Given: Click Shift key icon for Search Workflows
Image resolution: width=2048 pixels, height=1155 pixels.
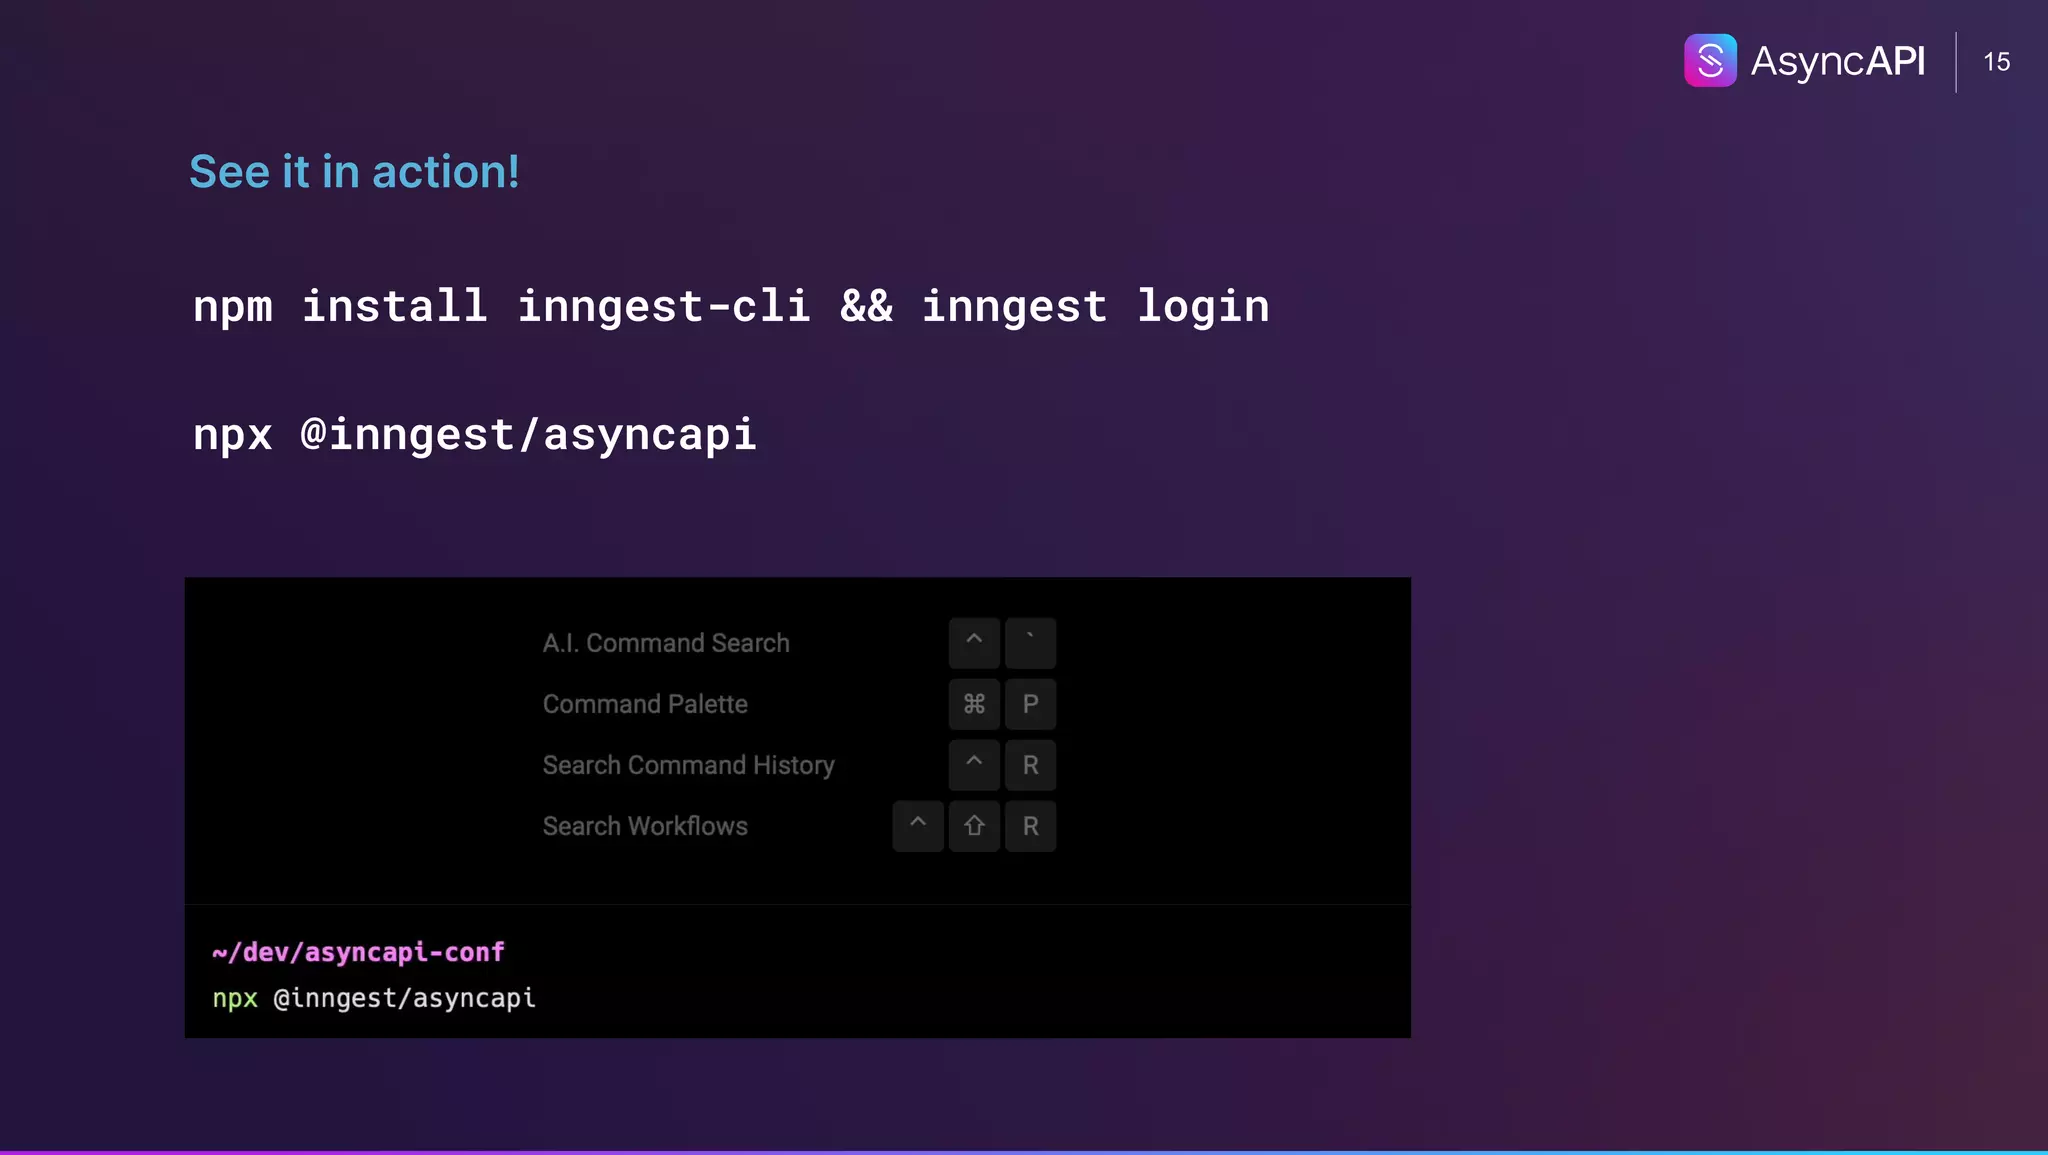Looking at the screenshot, I should point(974,826).
